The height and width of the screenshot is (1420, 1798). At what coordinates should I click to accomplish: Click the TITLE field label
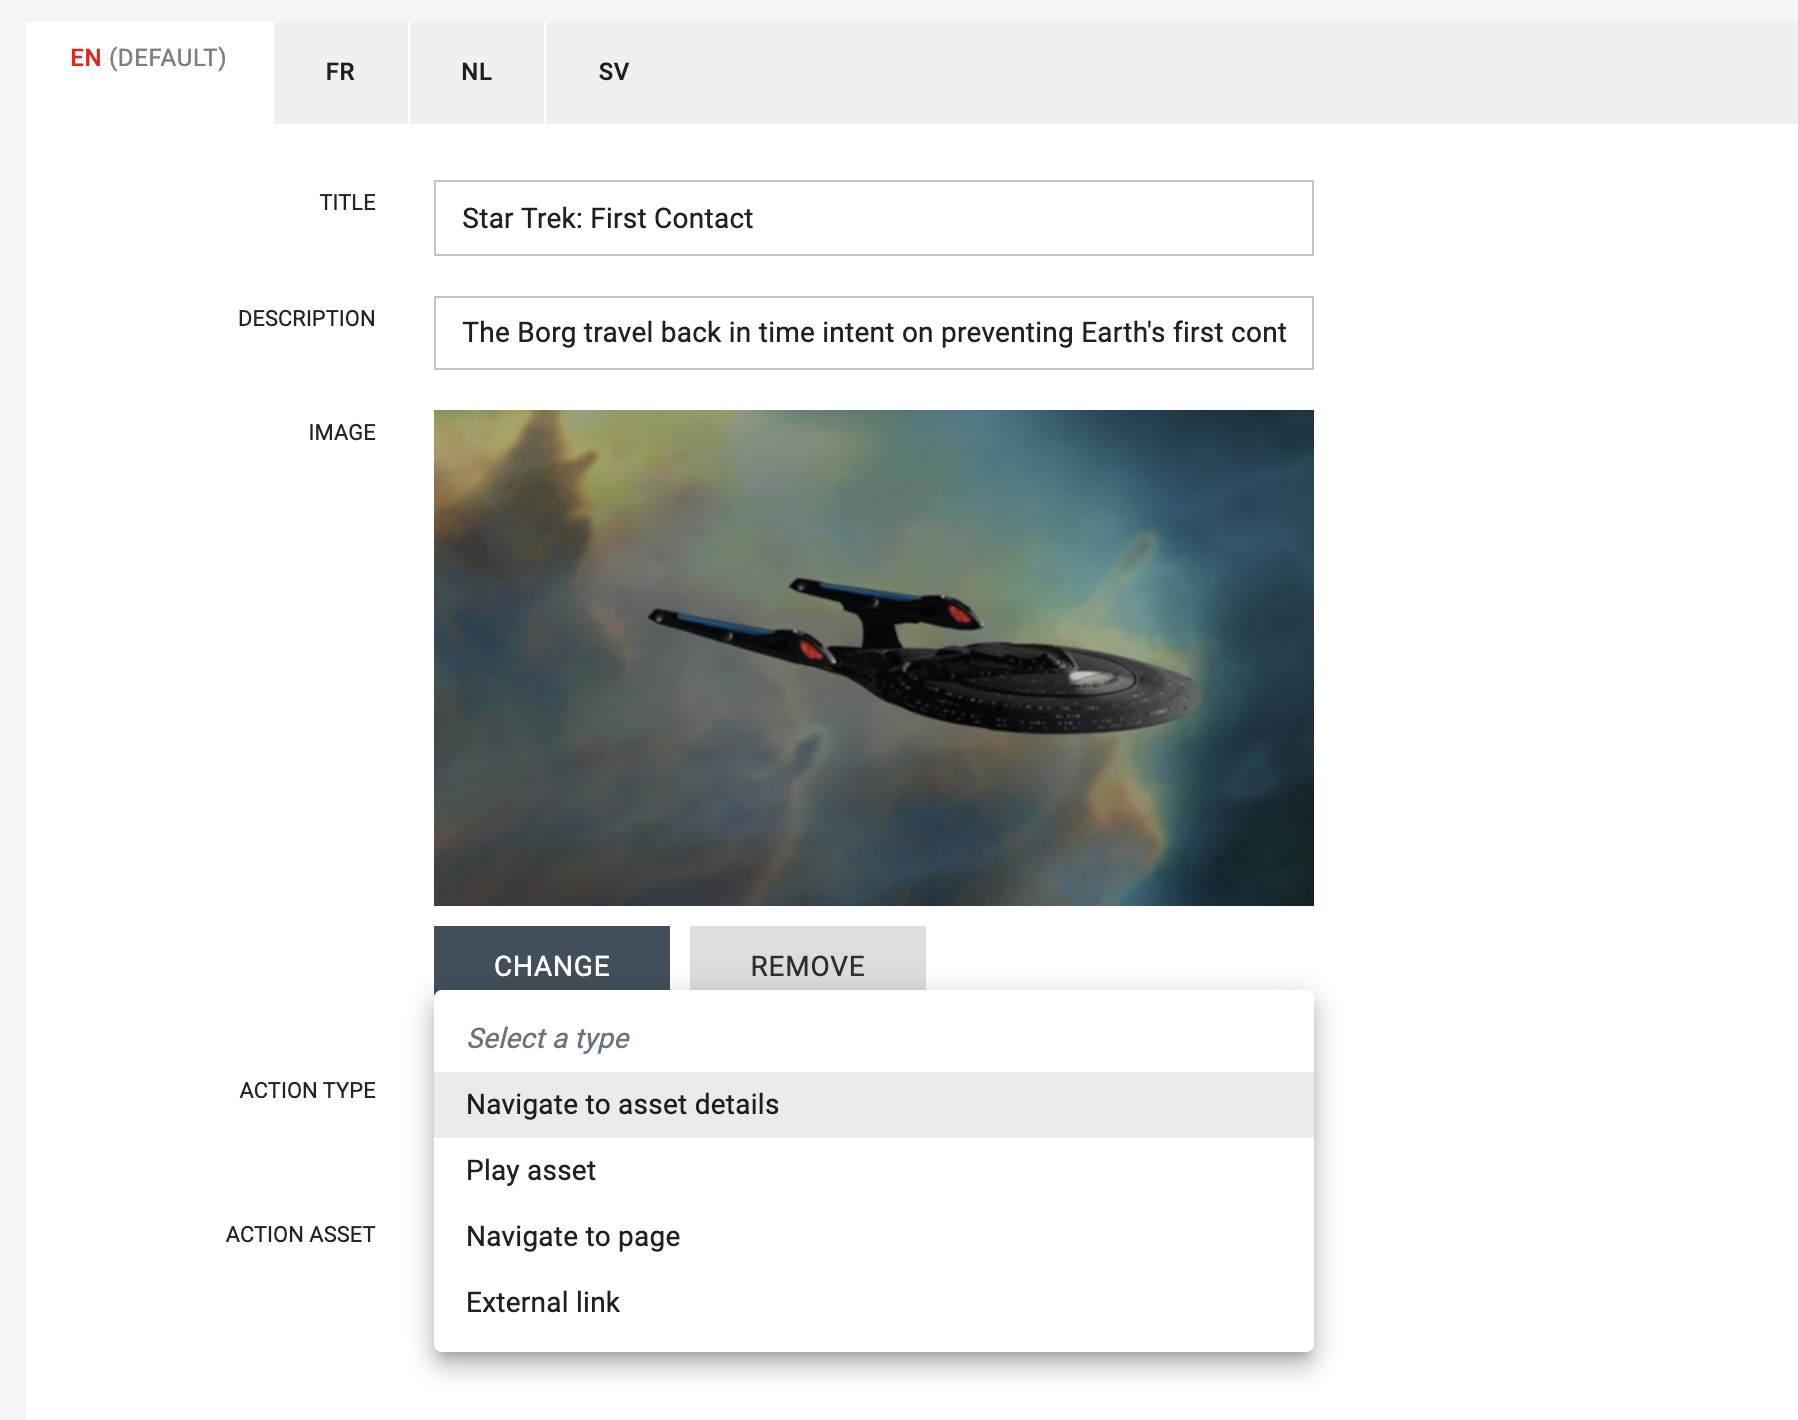pos(347,203)
